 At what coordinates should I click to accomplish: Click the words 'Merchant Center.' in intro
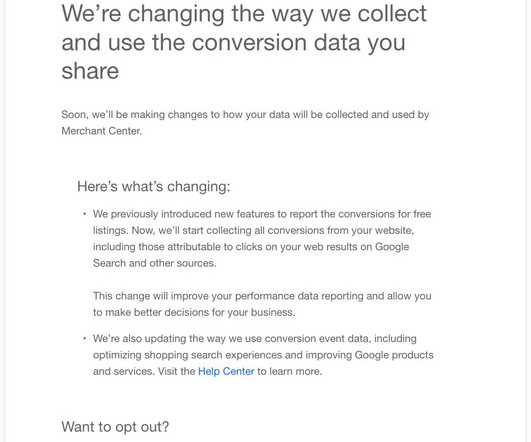[102, 131]
